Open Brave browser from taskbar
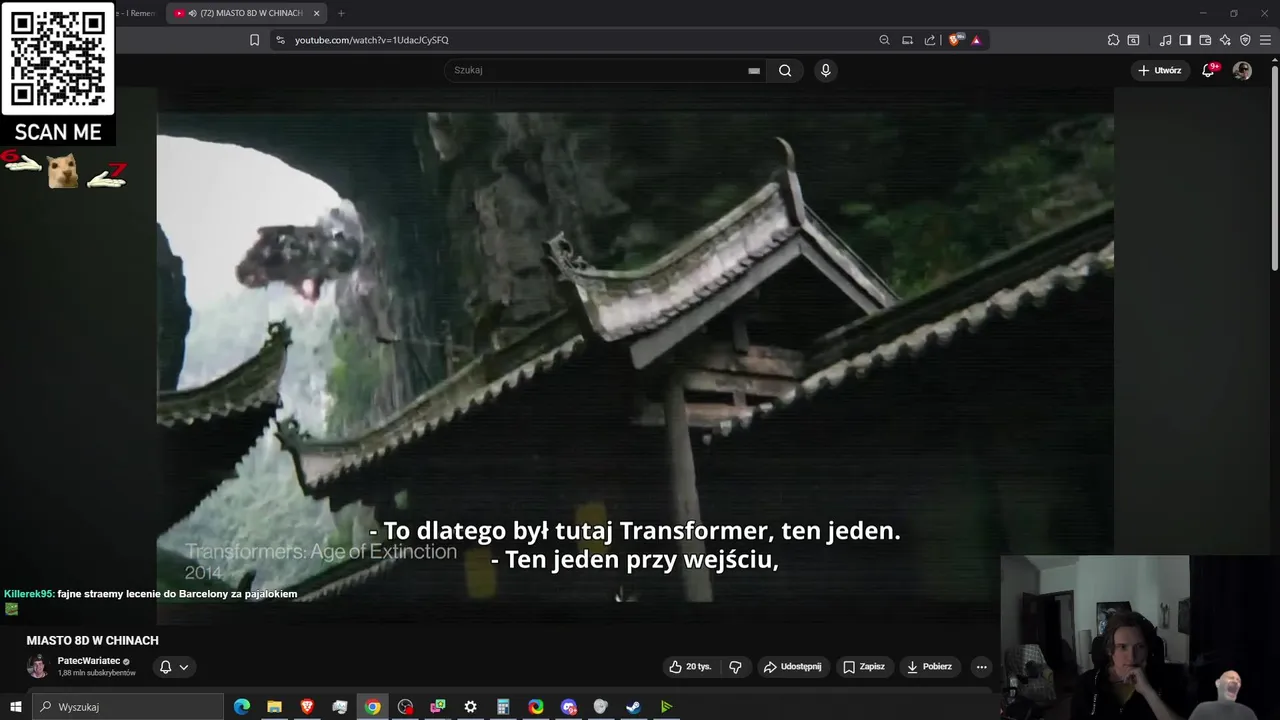1280x720 pixels. pos(307,707)
